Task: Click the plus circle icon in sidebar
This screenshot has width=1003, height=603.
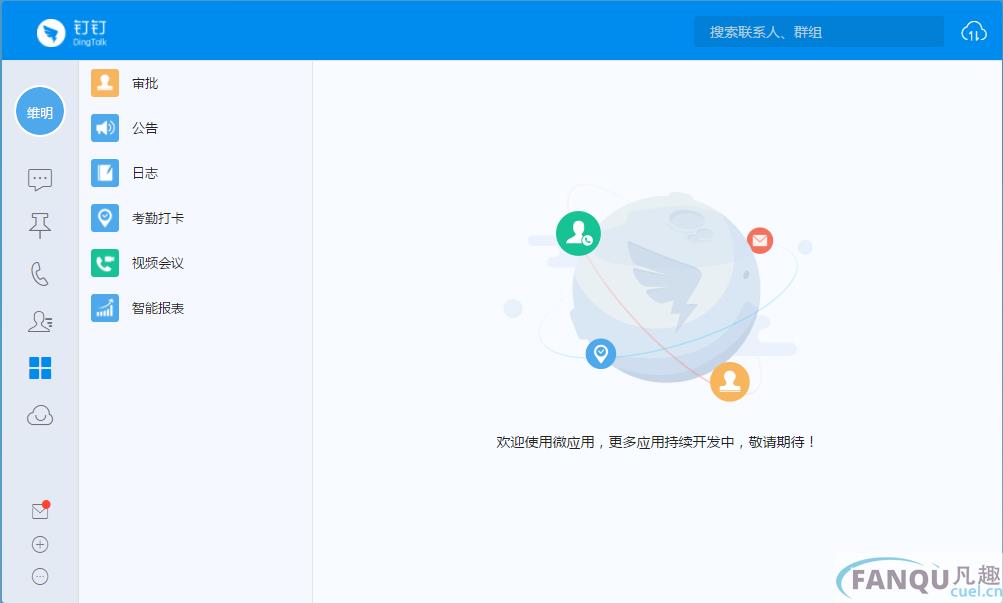Action: click(x=40, y=544)
